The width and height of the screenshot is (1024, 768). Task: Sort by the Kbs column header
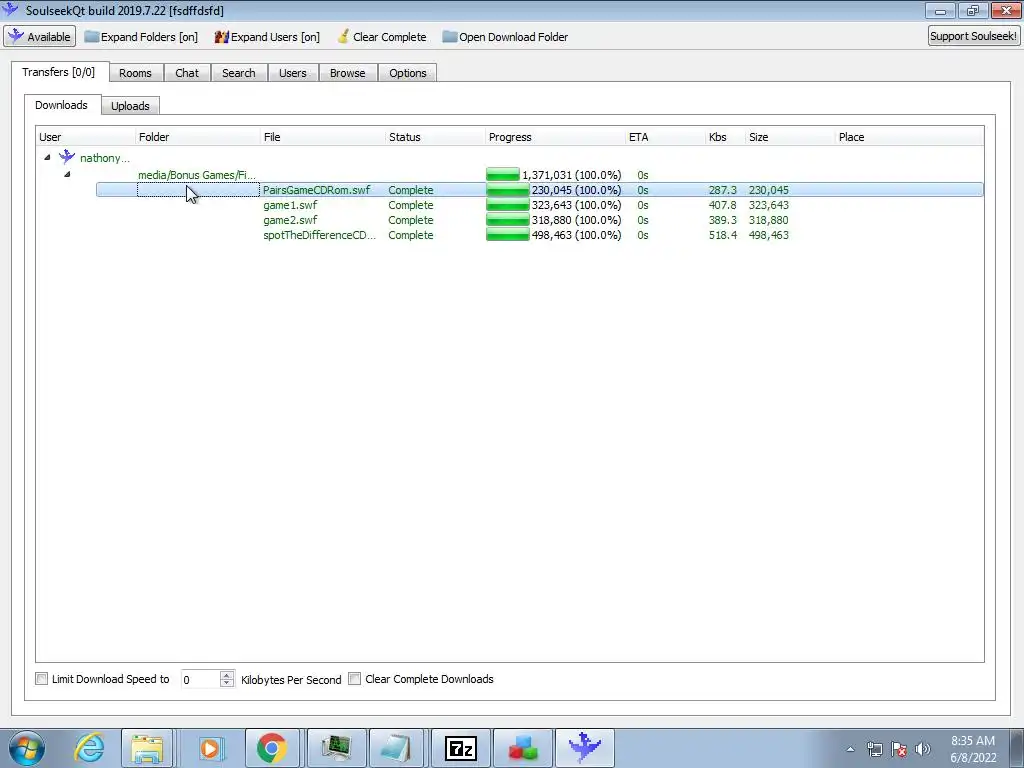tap(725, 137)
